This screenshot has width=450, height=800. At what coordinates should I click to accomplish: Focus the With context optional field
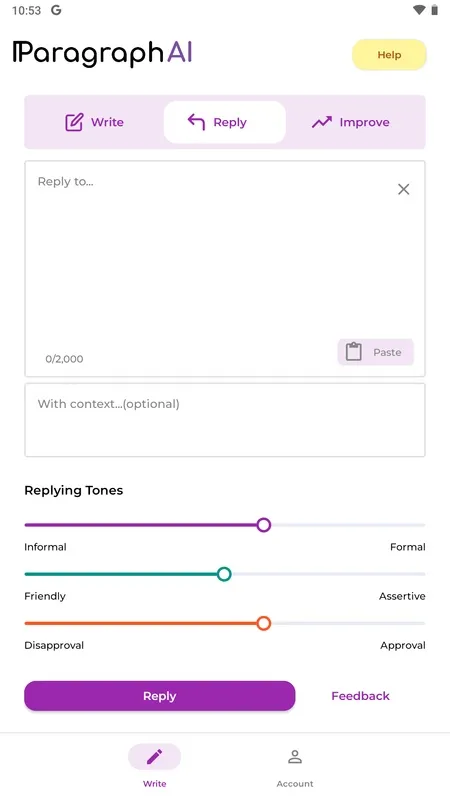(225, 420)
